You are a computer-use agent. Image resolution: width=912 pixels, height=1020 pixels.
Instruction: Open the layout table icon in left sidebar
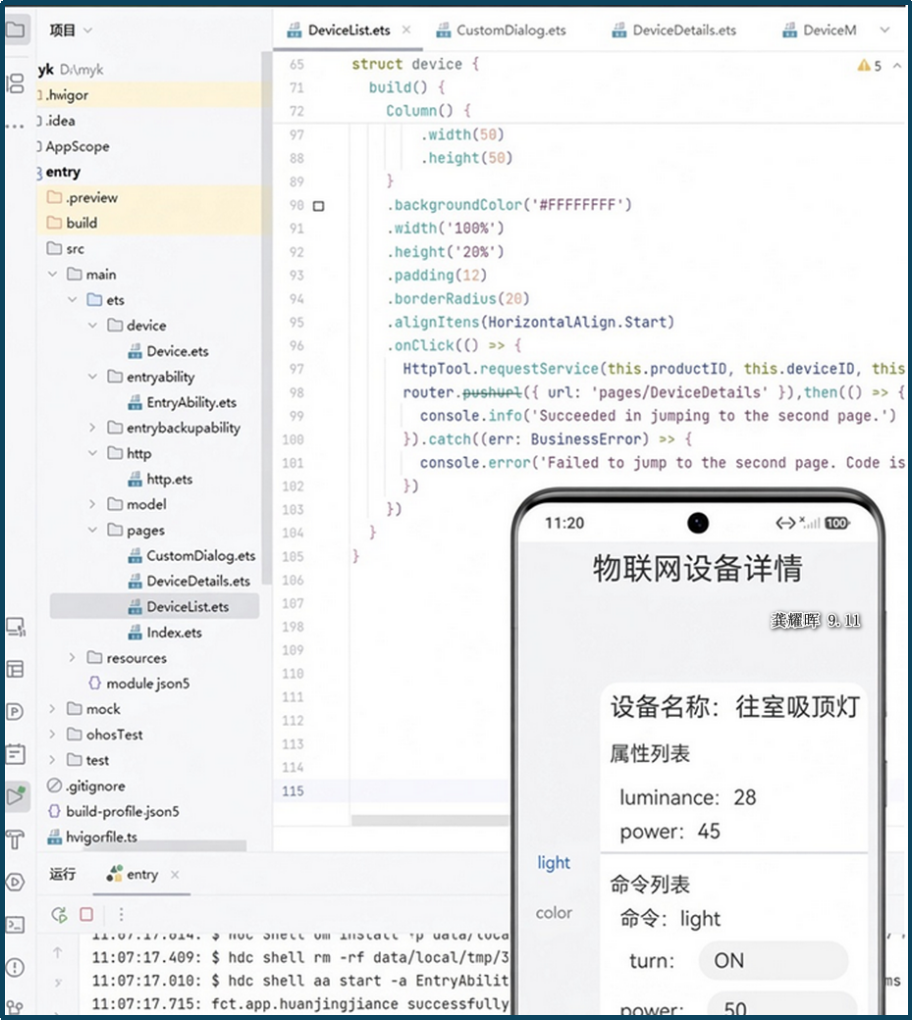point(16,669)
